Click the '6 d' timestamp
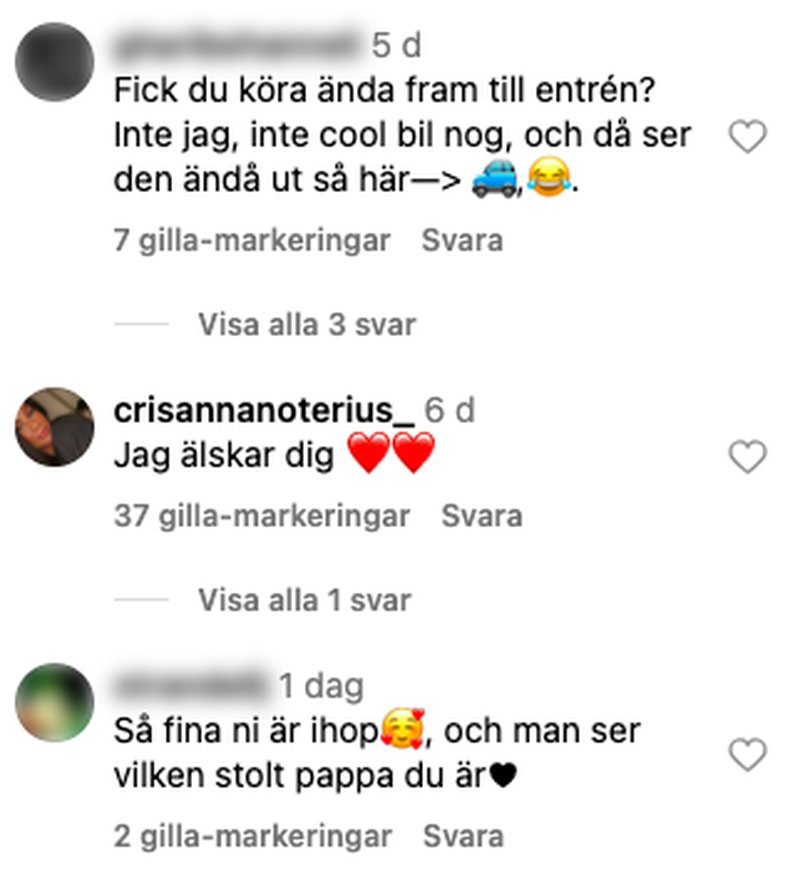The width and height of the screenshot is (800, 884). pyautogui.click(x=449, y=410)
